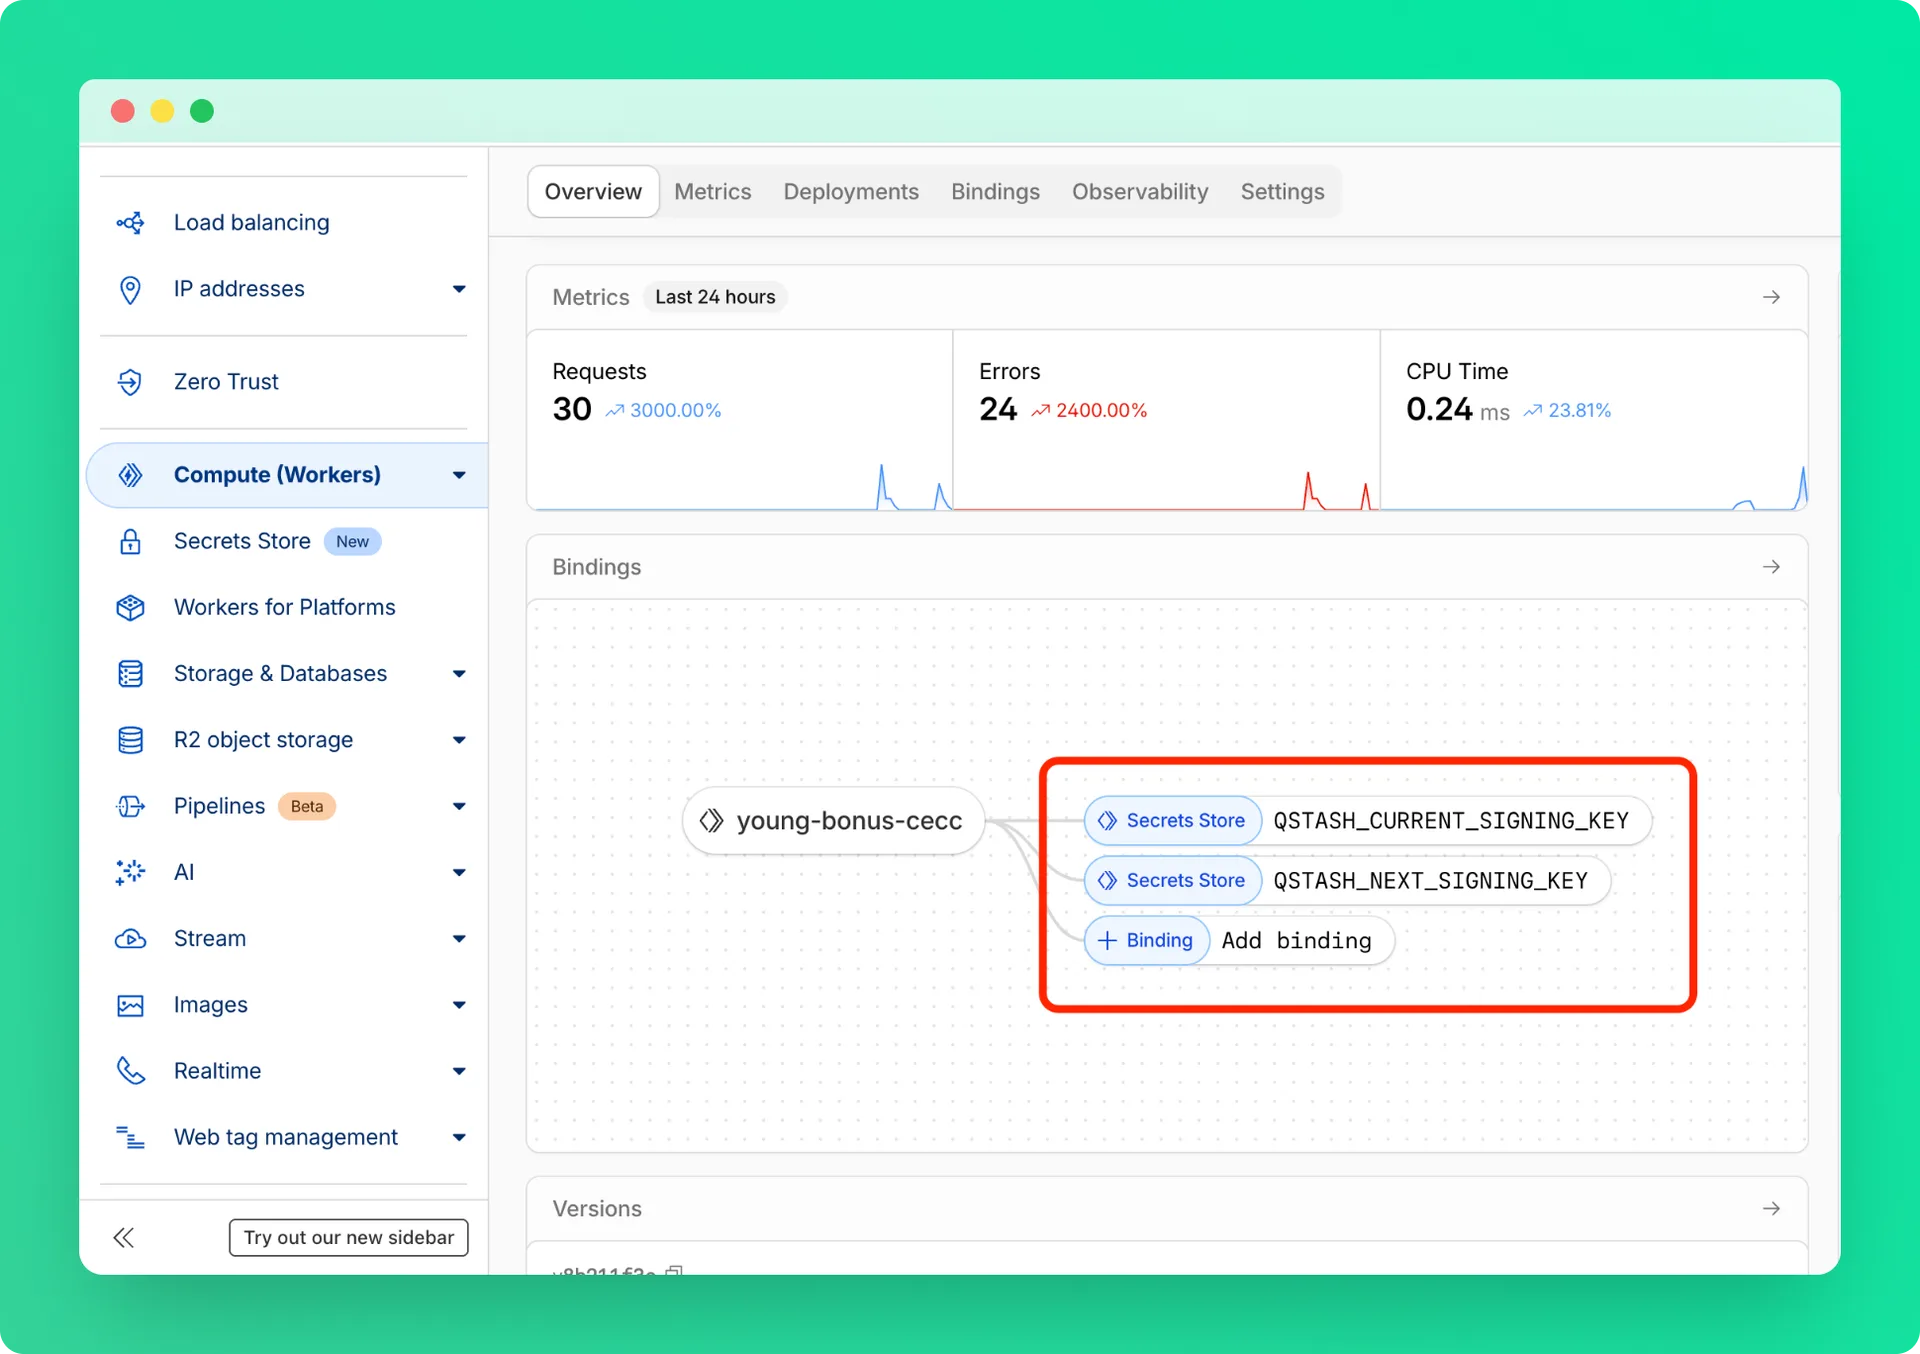
Task: Click the Secrets Store lock icon
Action: [130, 541]
